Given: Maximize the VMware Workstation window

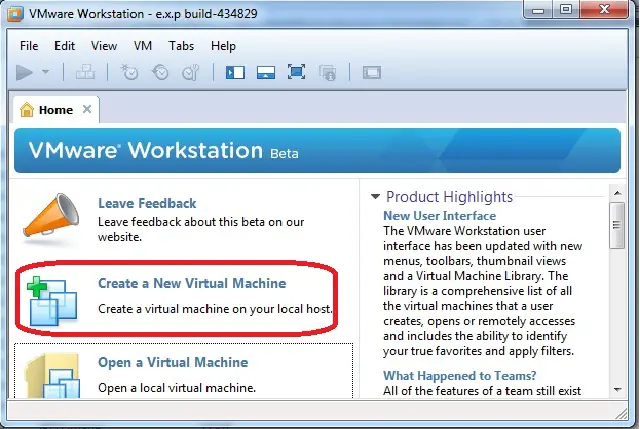Looking at the screenshot, I should (566, 10).
